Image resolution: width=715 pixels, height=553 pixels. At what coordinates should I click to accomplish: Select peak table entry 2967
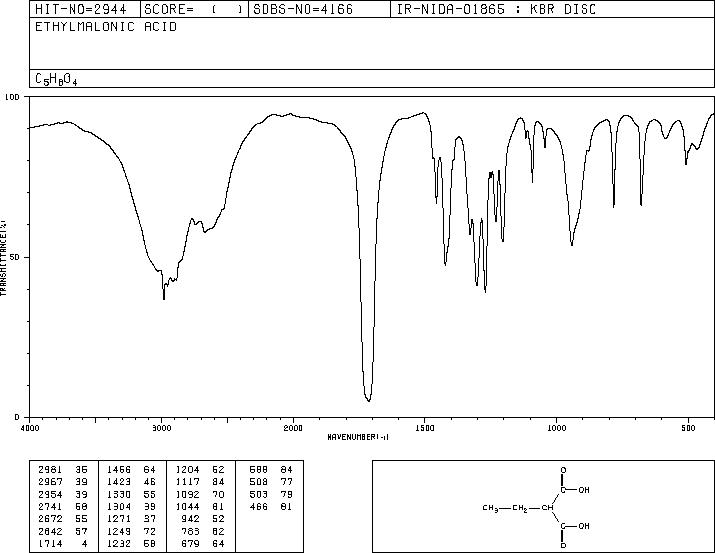63,482
